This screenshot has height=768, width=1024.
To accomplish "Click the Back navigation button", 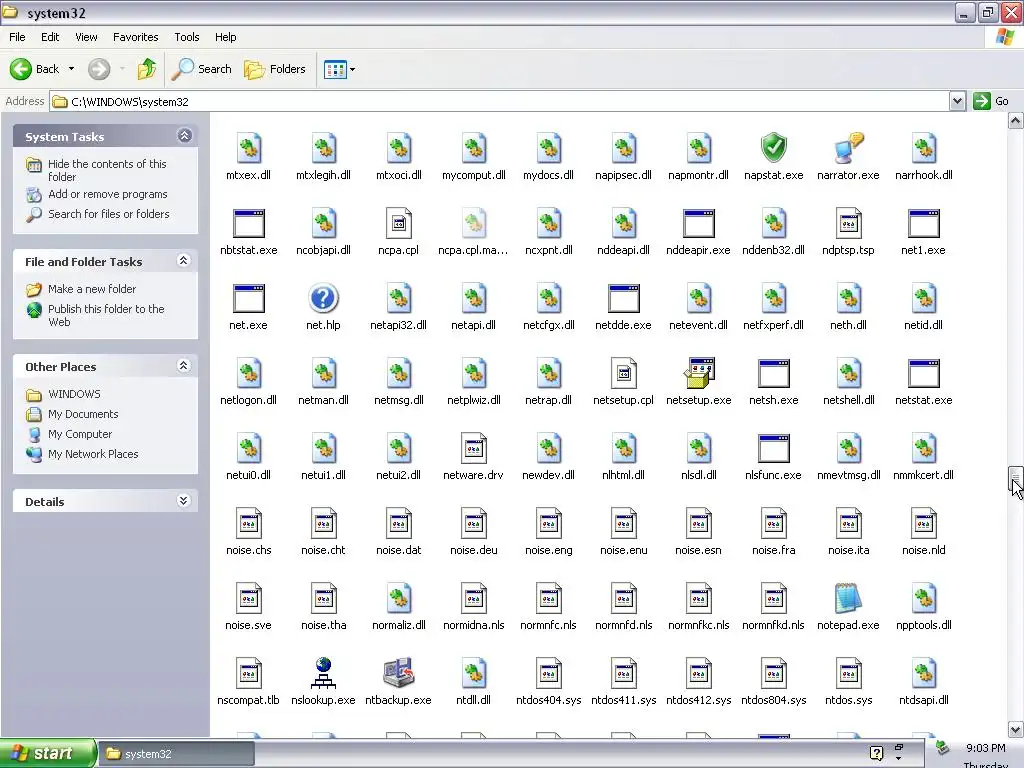I will coord(35,69).
